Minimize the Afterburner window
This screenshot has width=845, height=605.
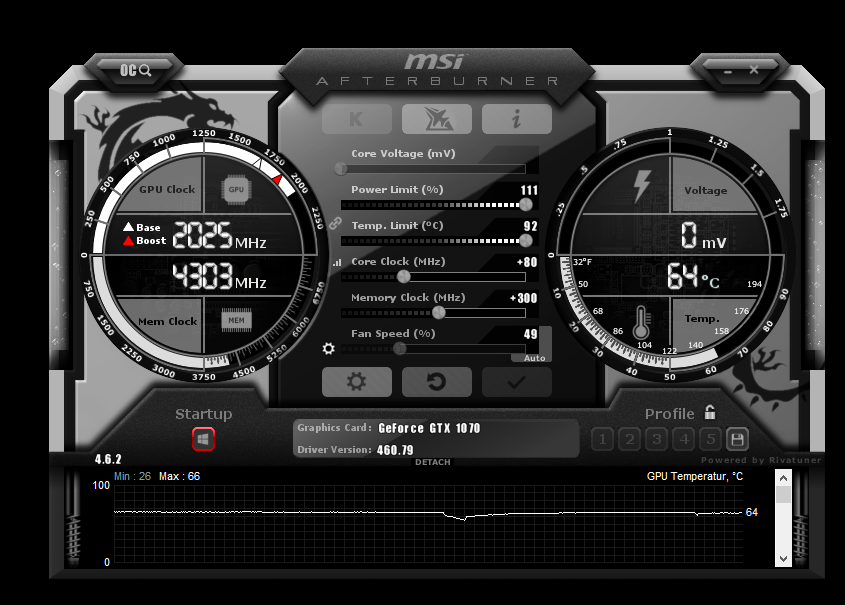pos(728,72)
